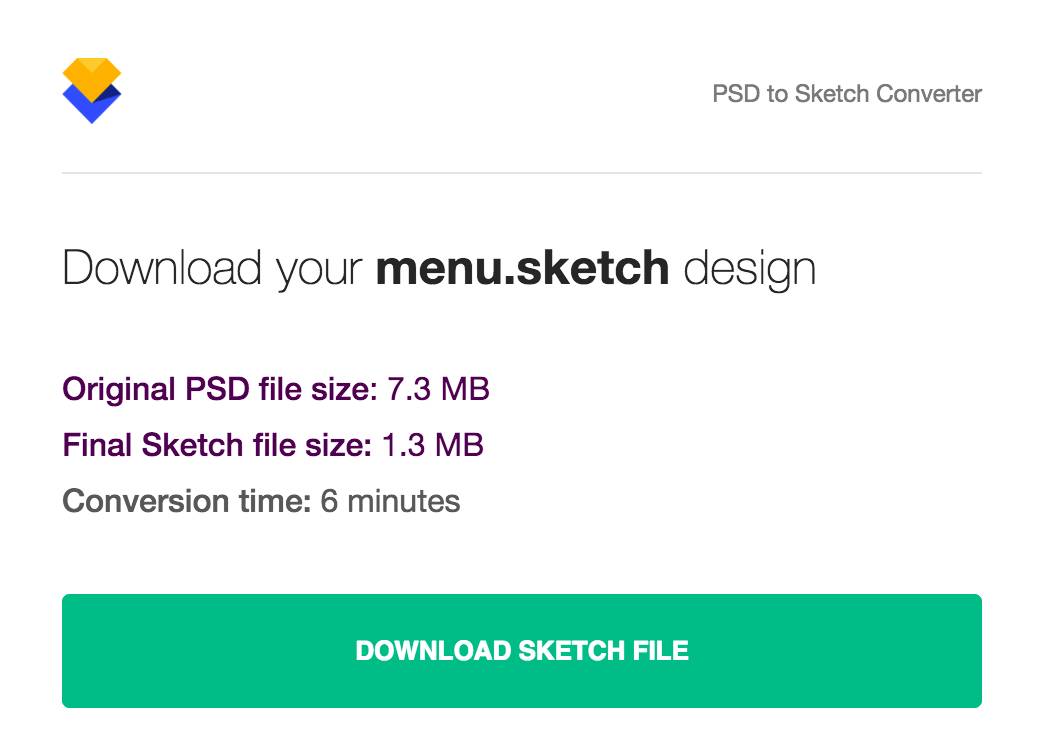Image resolution: width=1048 pixels, height=734 pixels.
Task: Select the menu.sketch file name
Action: click(x=522, y=267)
